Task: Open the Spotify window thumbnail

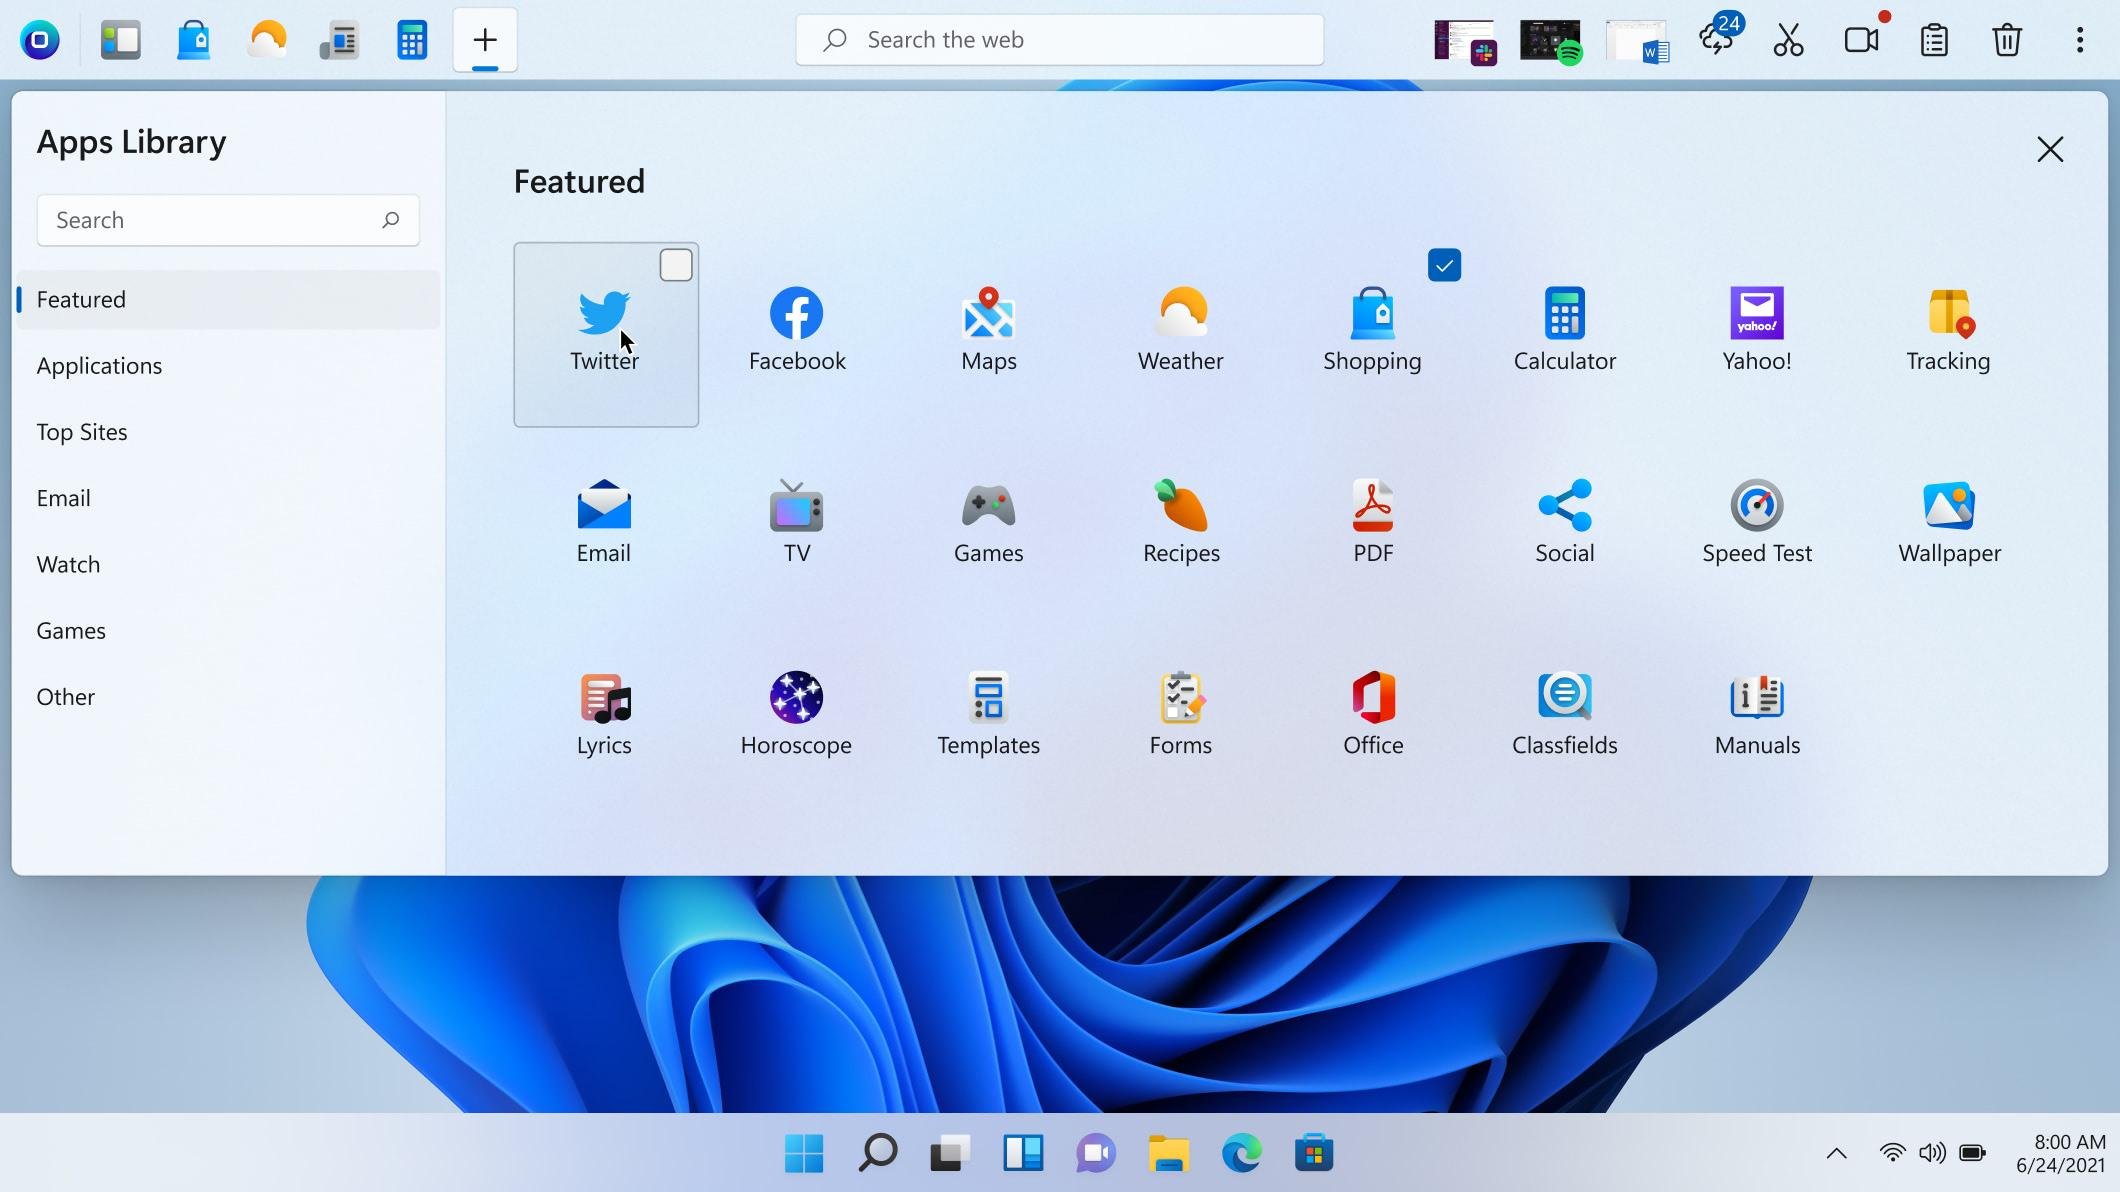Action: (1550, 40)
